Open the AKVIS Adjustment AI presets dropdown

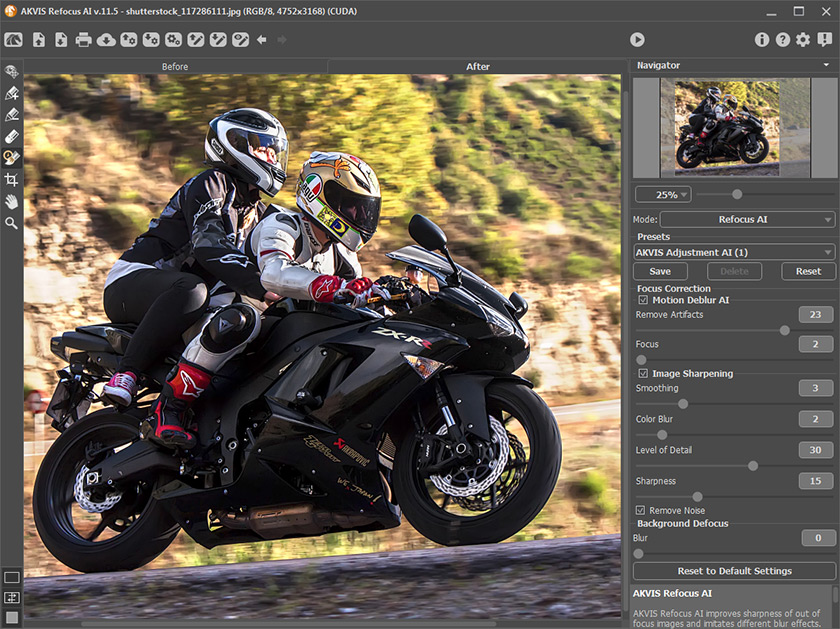coord(734,252)
